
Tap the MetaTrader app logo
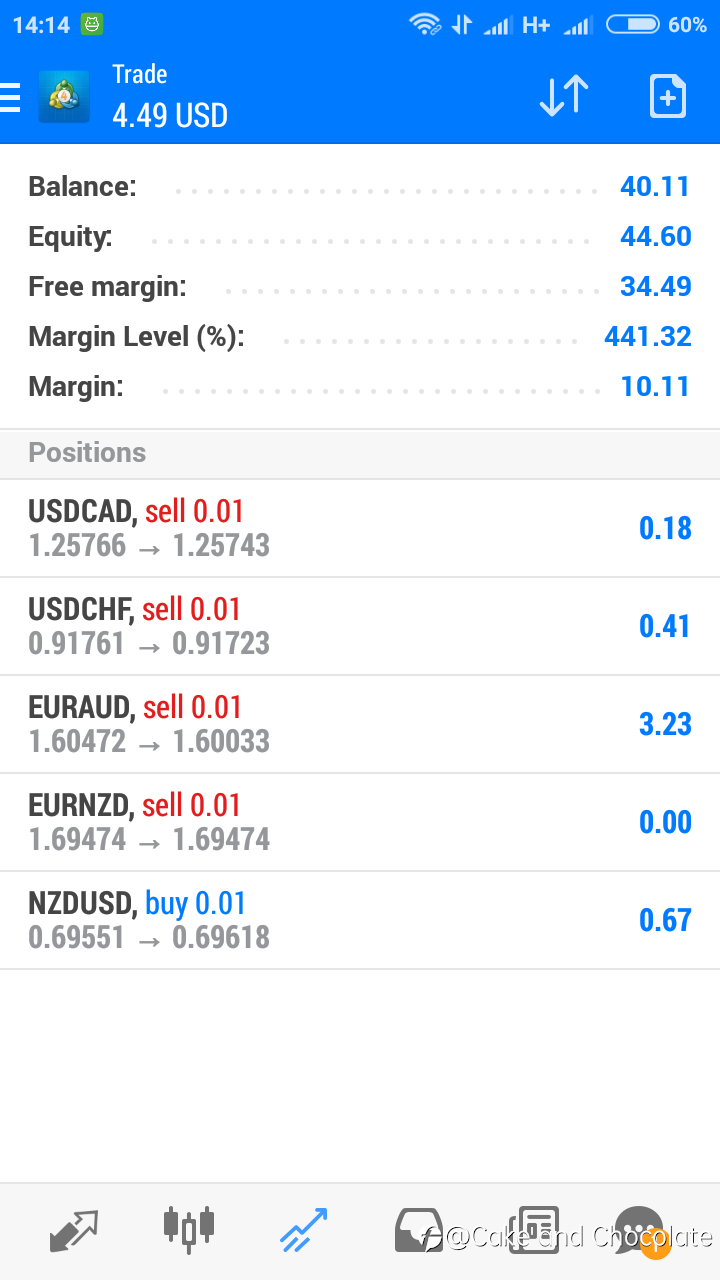click(x=64, y=97)
